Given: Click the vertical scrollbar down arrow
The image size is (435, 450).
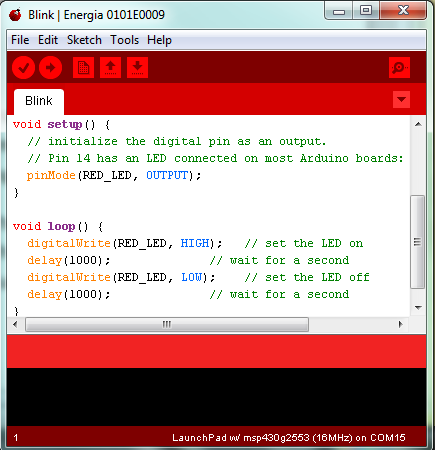Looking at the screenshot, I should [418, 308].
